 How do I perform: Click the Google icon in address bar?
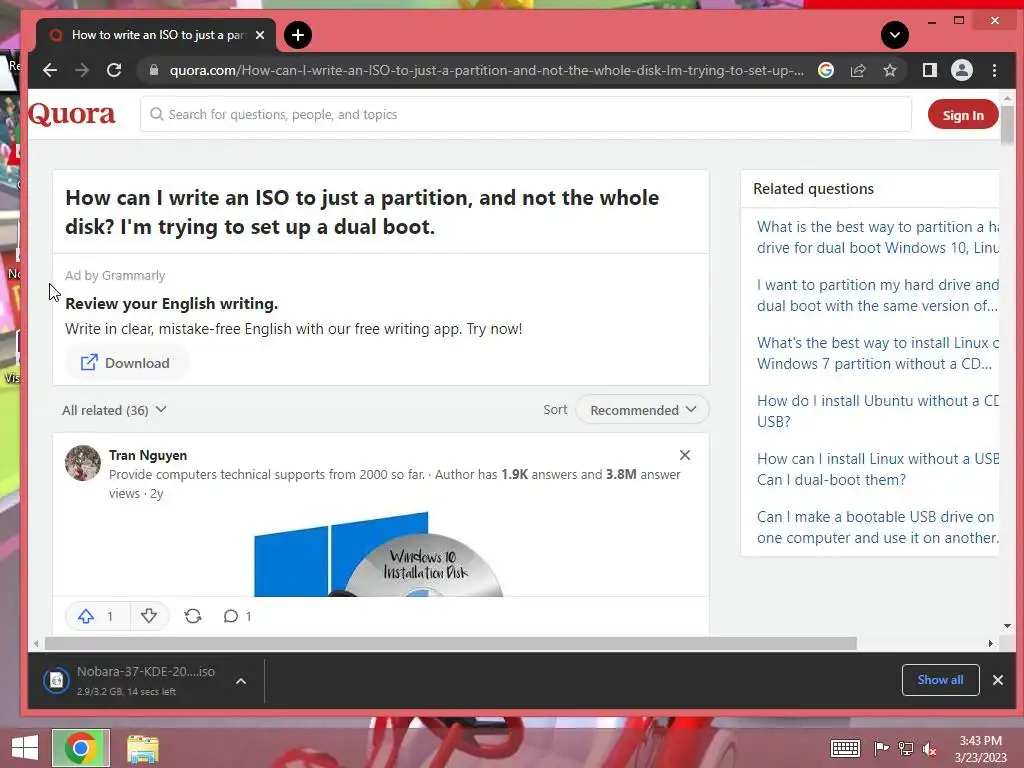tap(826, 71)
